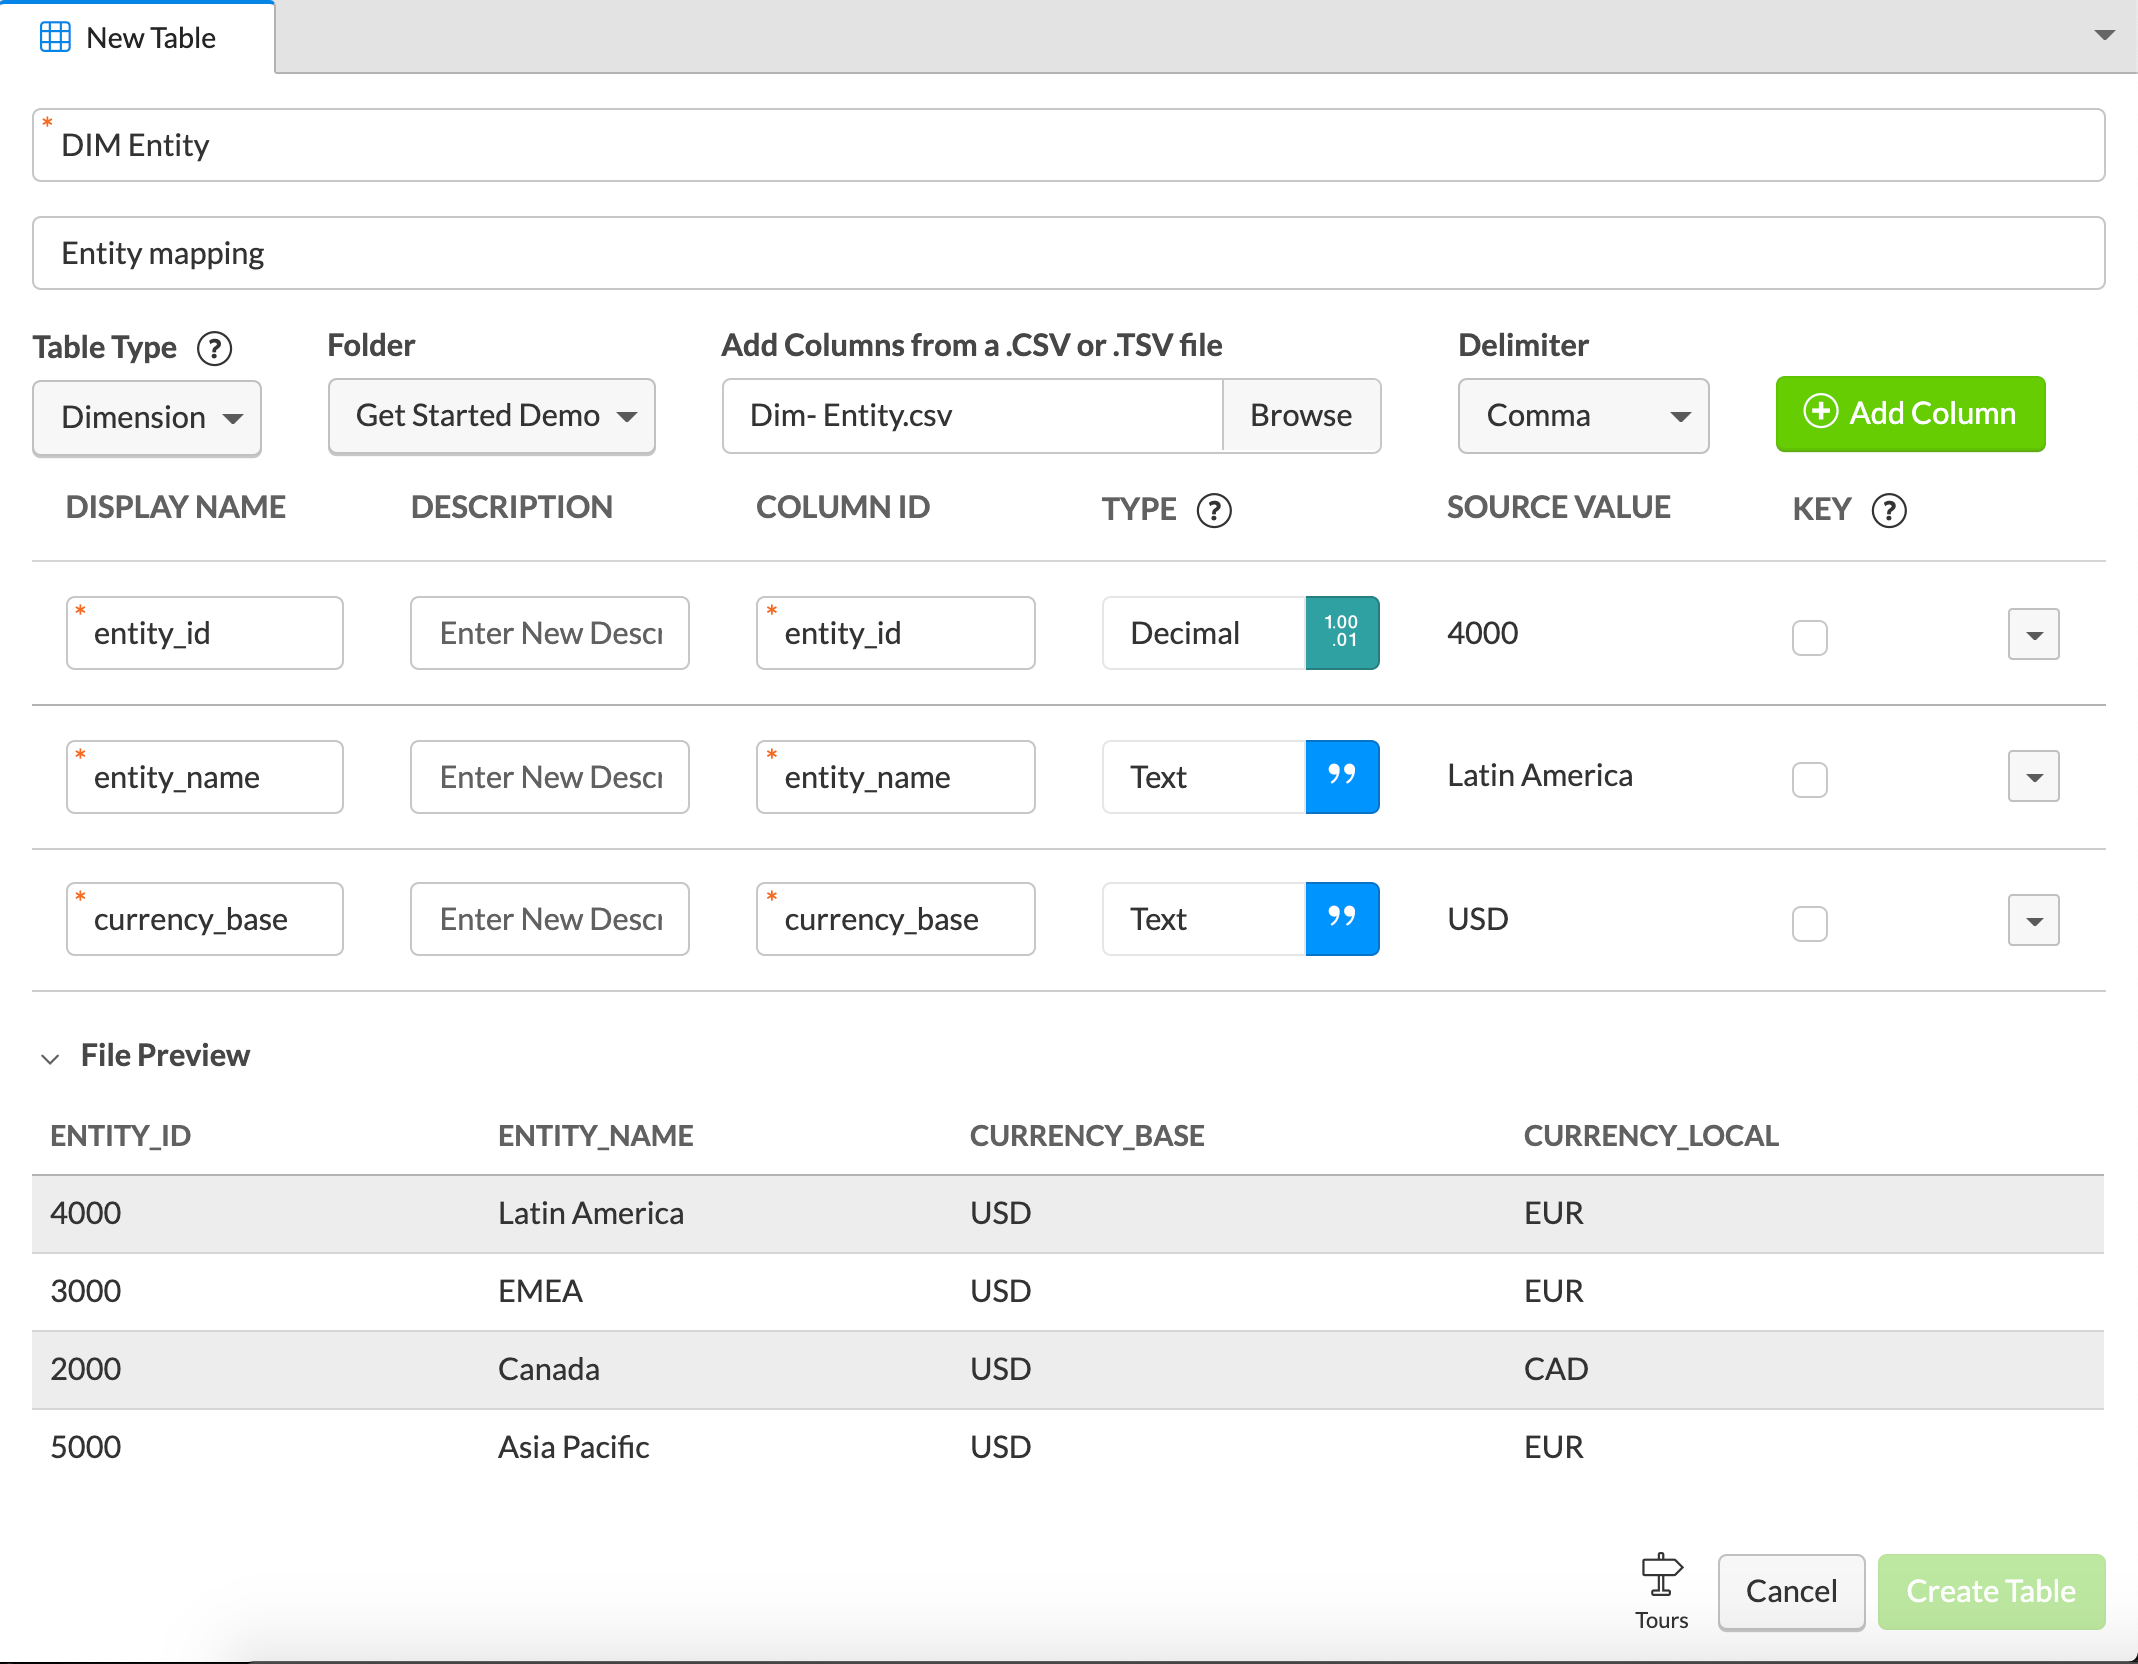Screen dimensions: 2138x1664
Task: Open the Comma delimiter dropdown
Action: 1583,416
